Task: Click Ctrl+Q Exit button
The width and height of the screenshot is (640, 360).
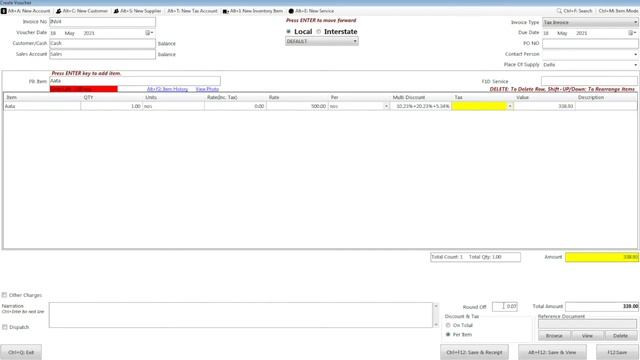Action: coord(21,352)
